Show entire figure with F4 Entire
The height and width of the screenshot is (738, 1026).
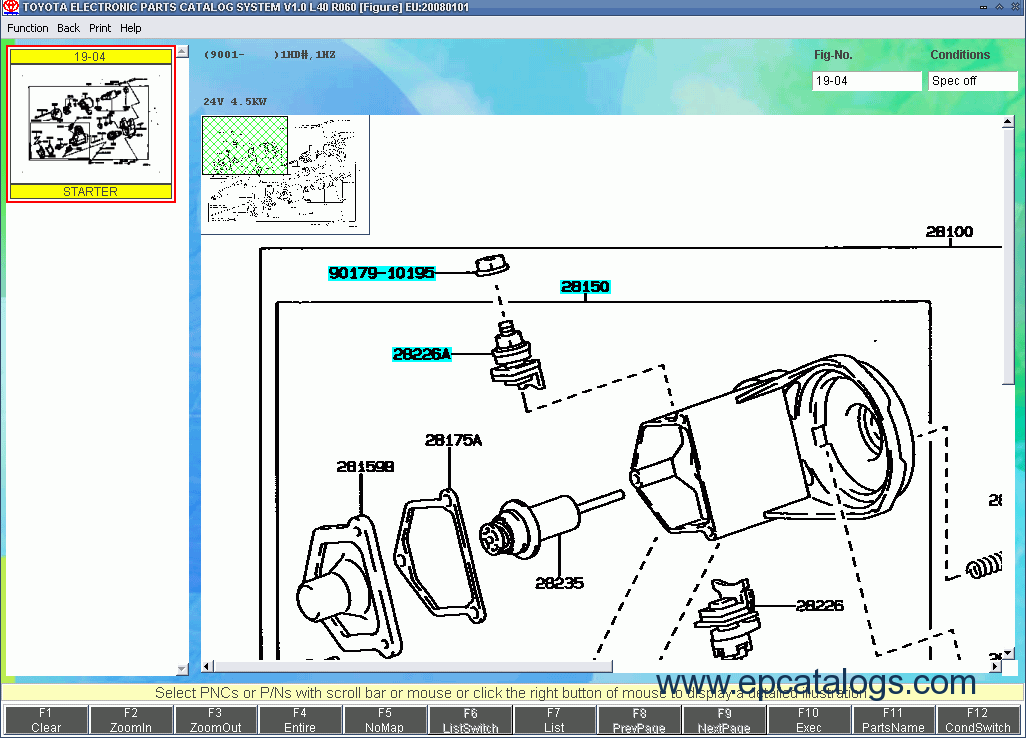300,720
